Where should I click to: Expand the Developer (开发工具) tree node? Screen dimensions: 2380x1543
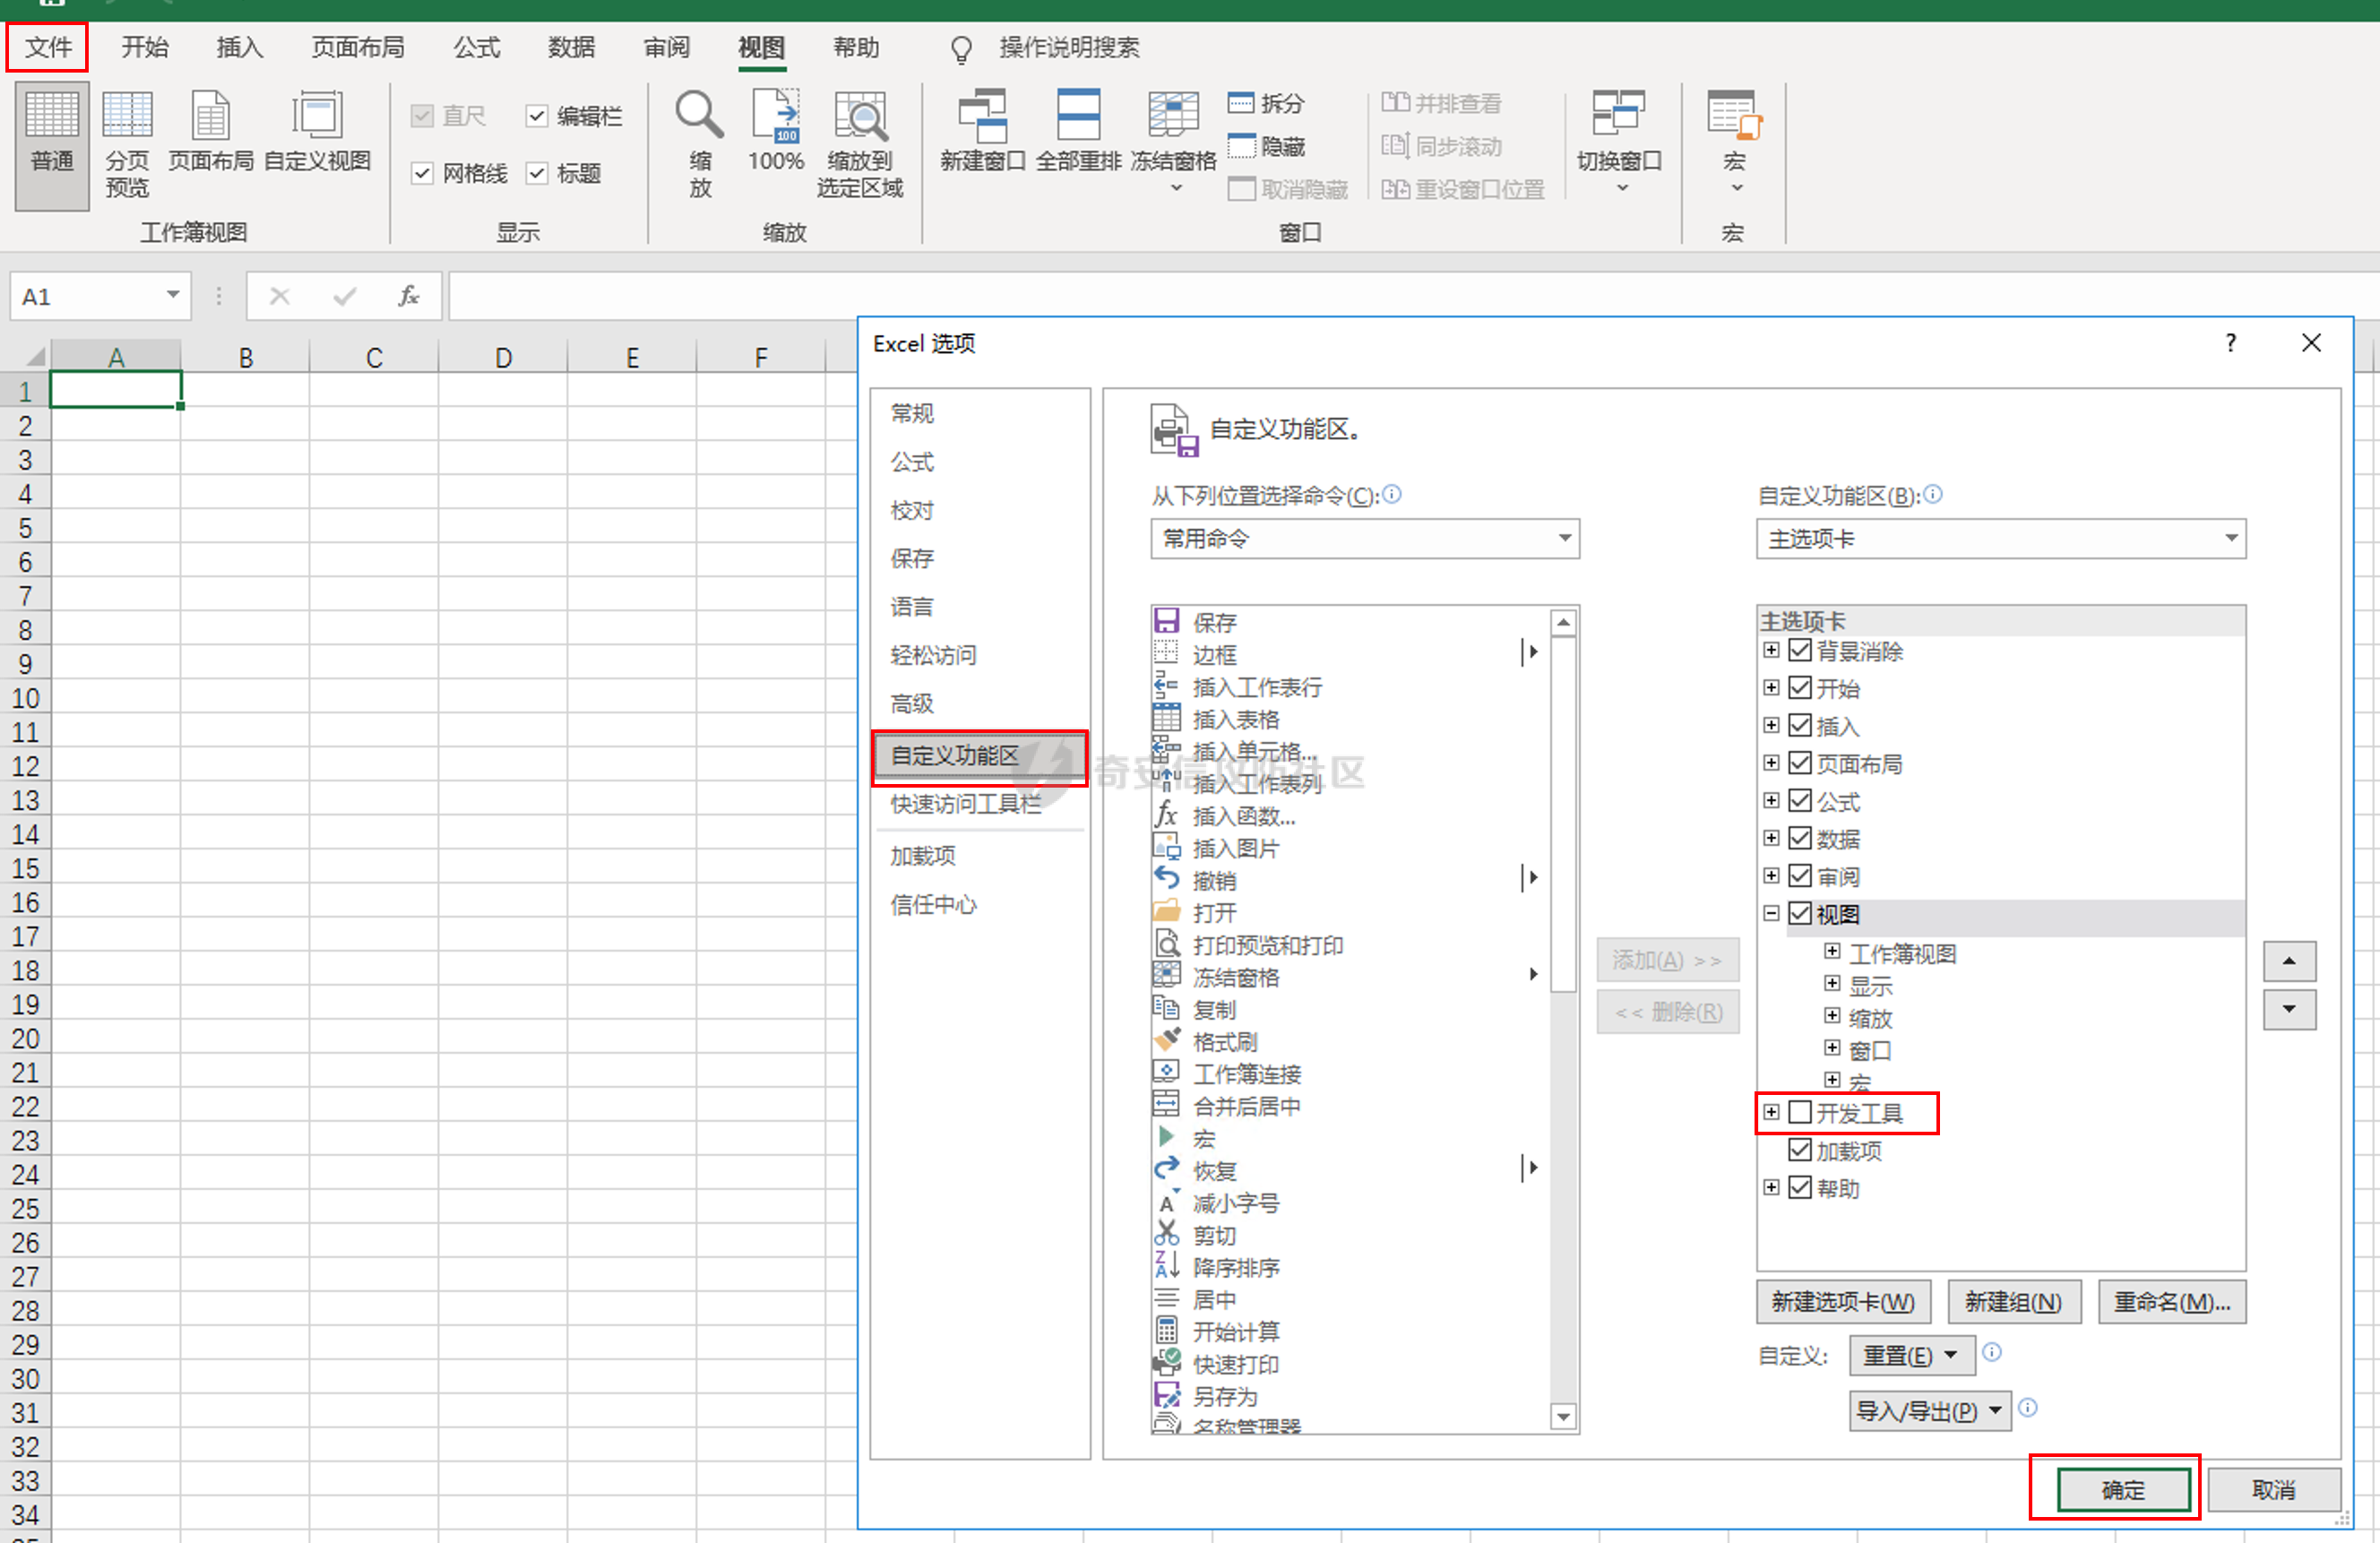click(x=1771, y=1112)
